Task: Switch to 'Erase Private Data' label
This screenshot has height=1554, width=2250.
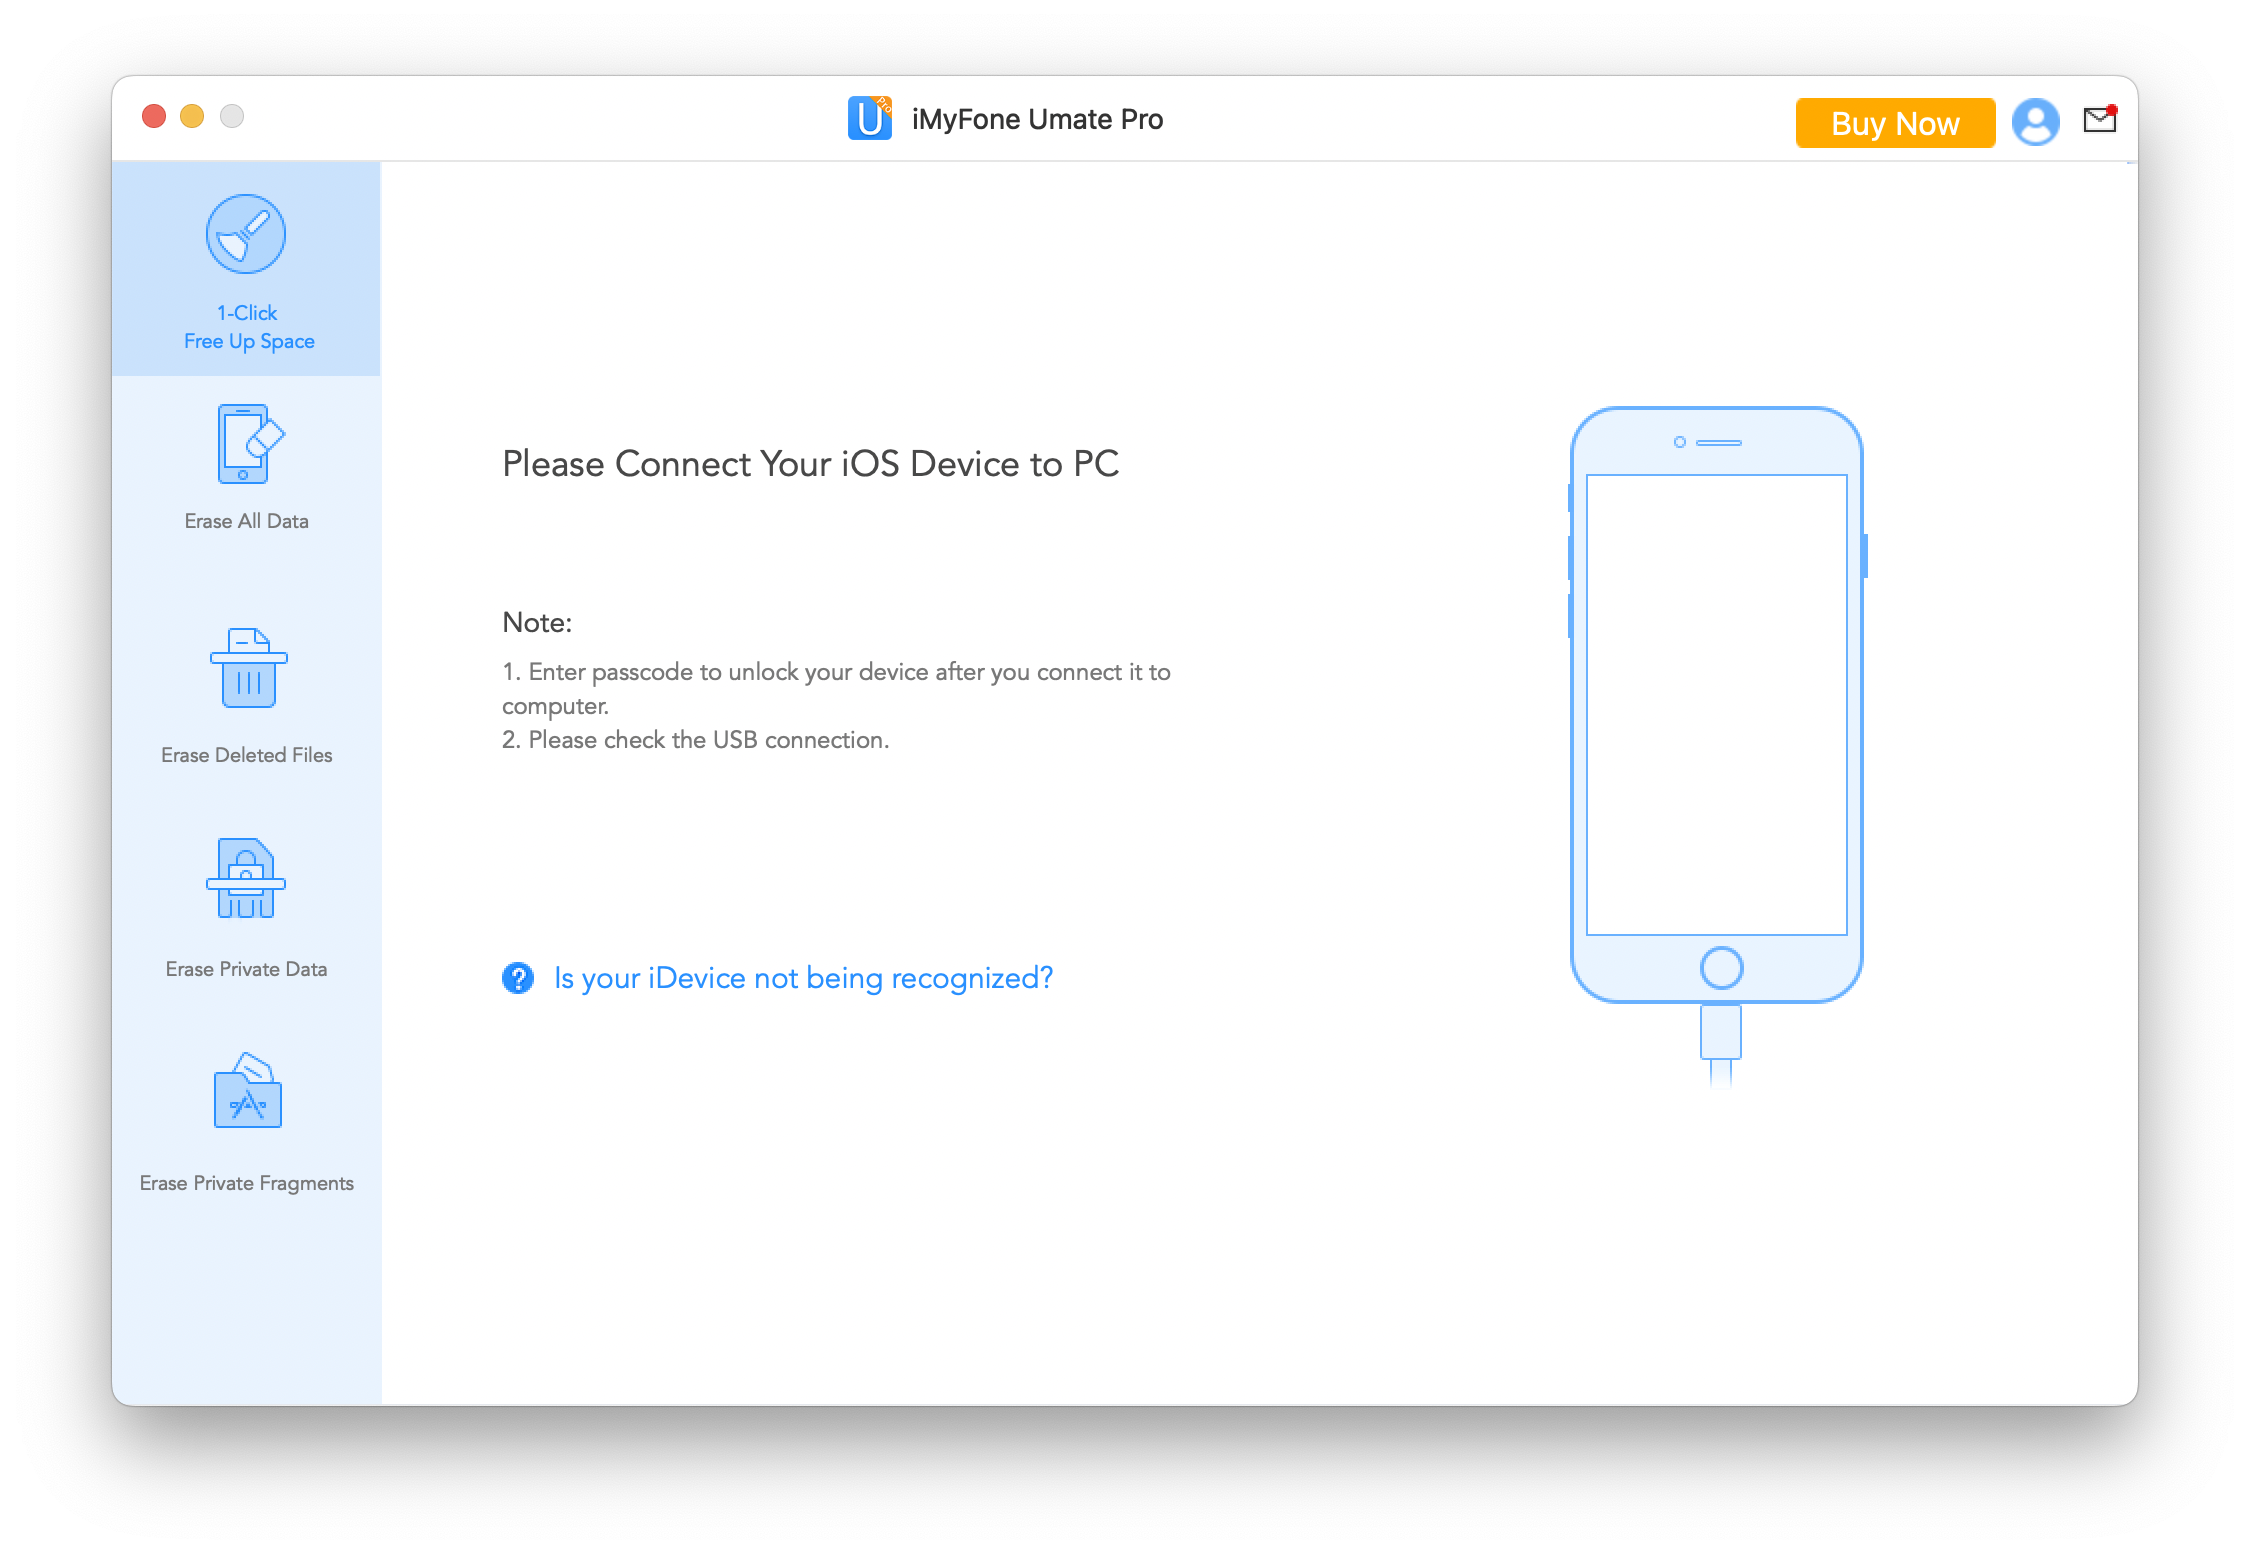Action: point(247,969)
